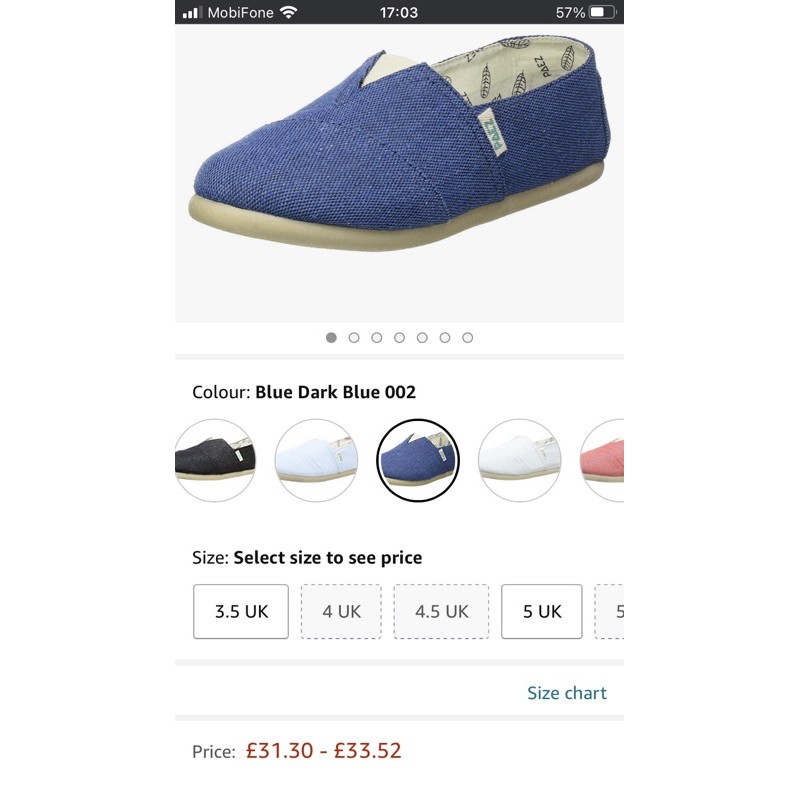The image size is (800, 800).
Task: Select the dark blue shoe colour swatch
Action: (417, 460)
